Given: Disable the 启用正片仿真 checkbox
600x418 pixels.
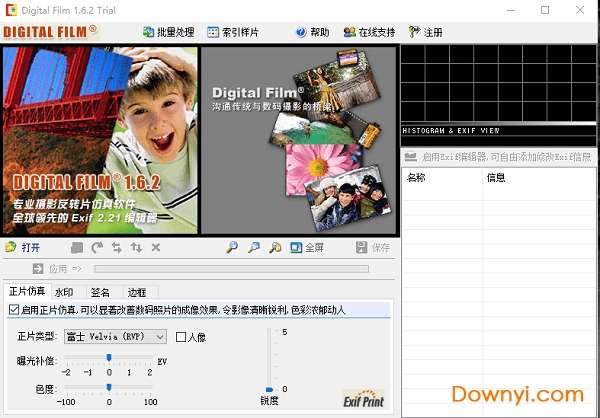Looking at the screenshot, I should click(x=14, y=310).
